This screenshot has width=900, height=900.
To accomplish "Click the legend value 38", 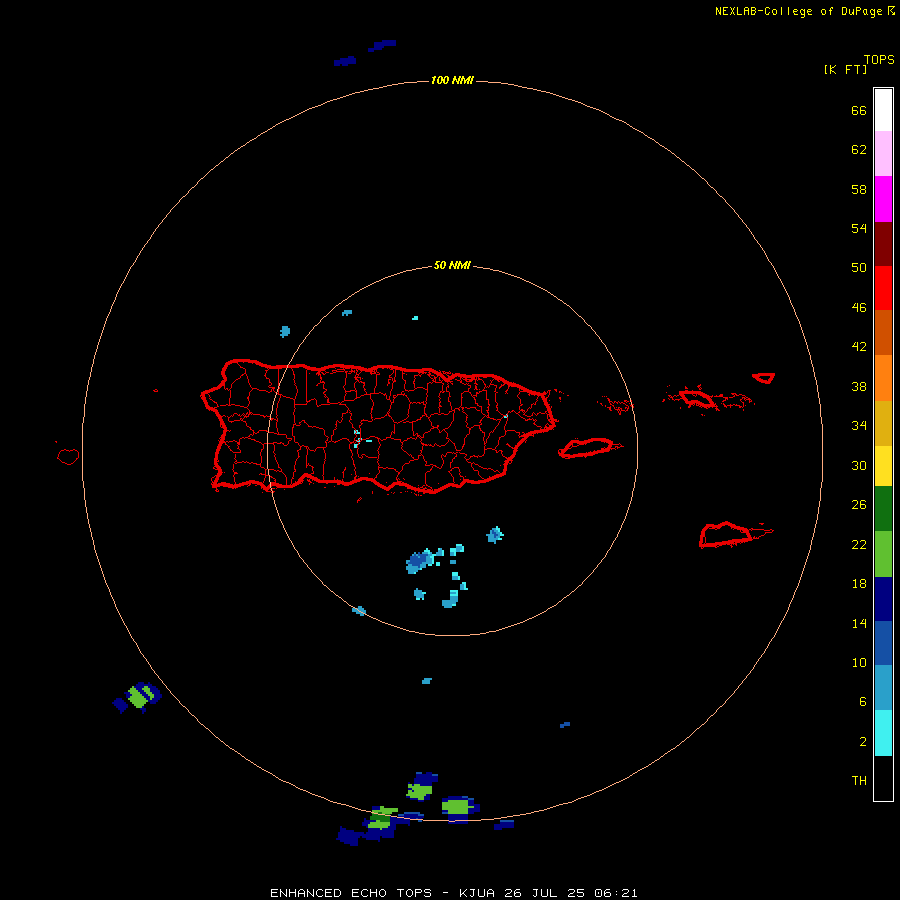I will pyautogui.click(x=859, y=386).
